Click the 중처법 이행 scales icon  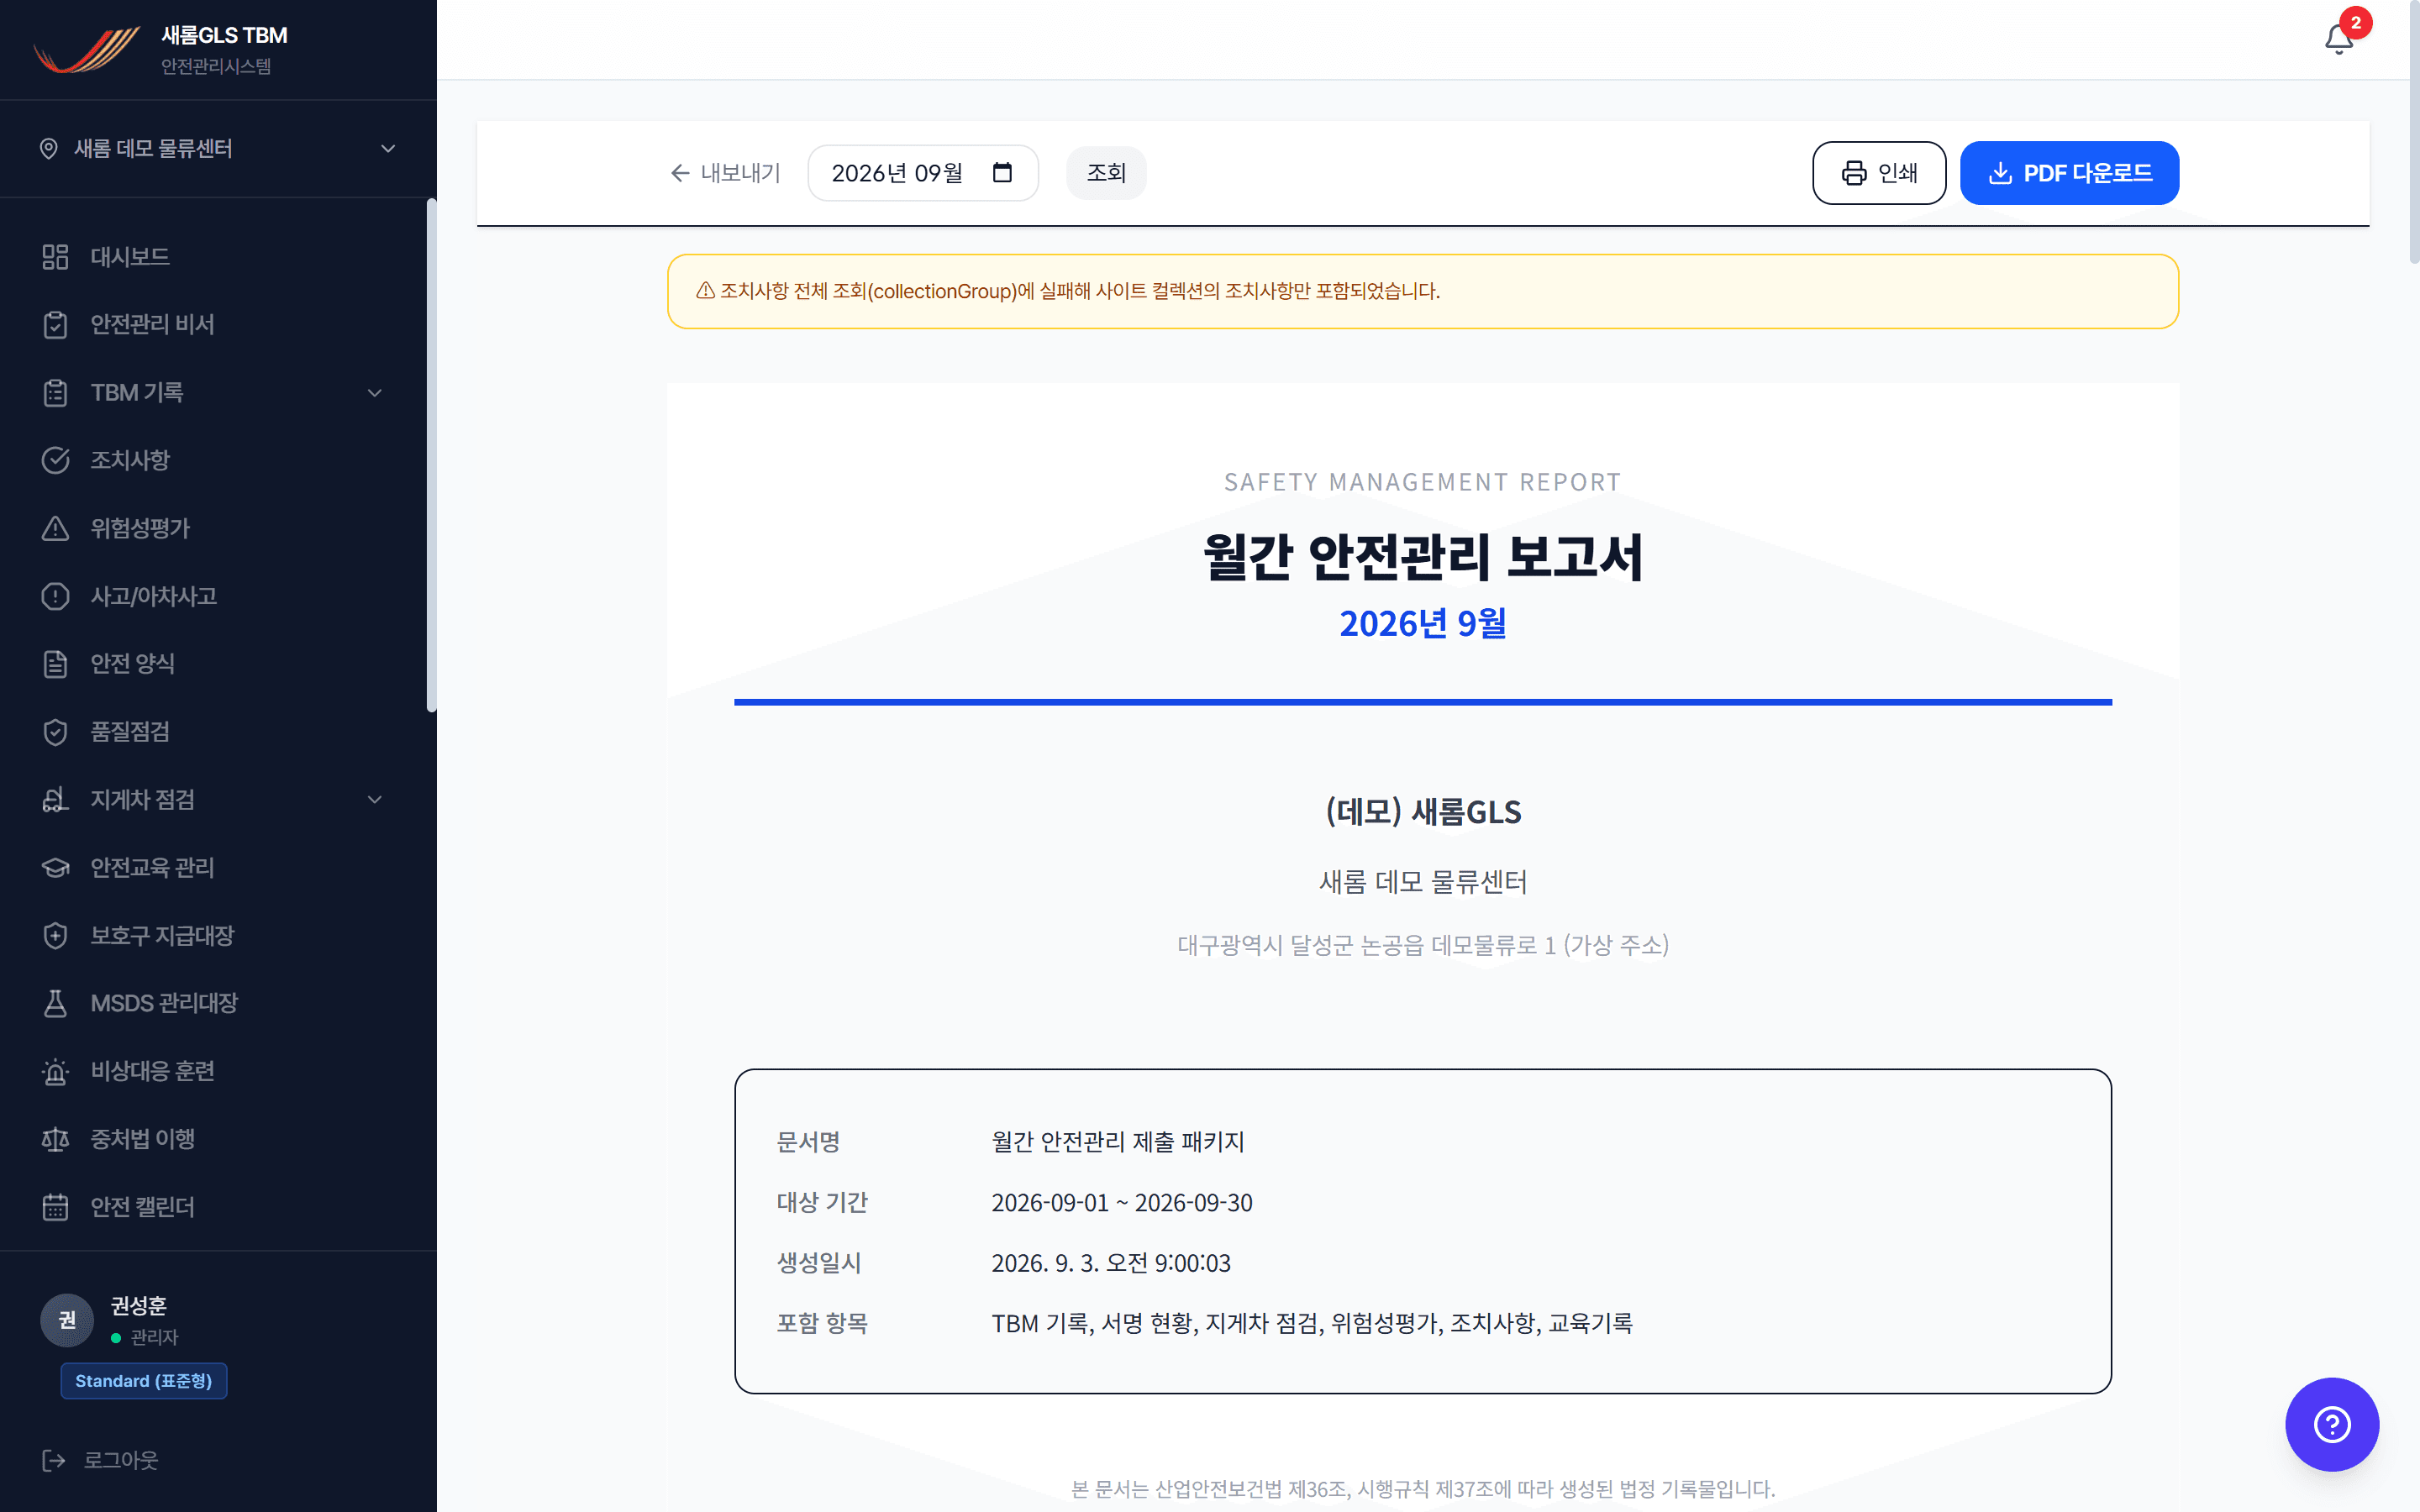click(x=55, y=1139)
